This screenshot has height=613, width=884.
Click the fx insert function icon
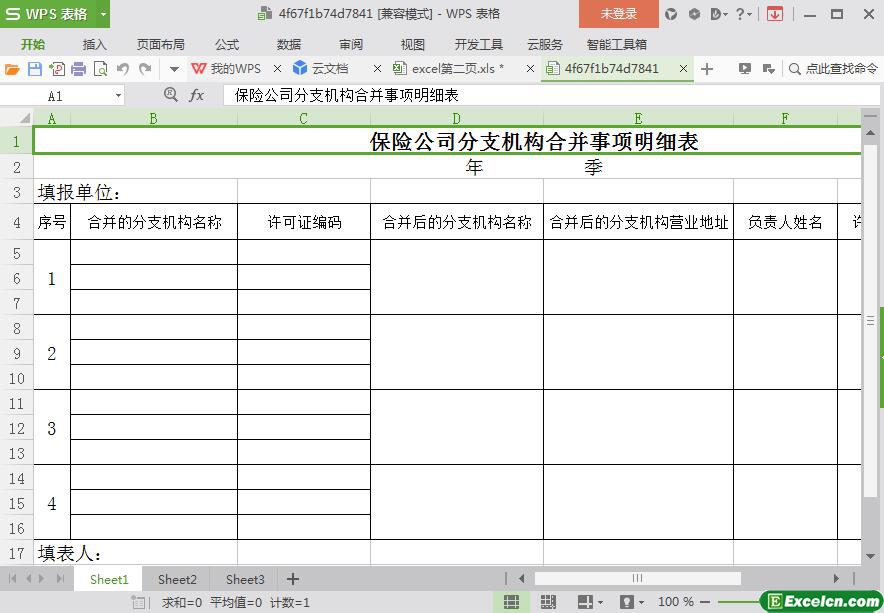[x=197, y=95]
